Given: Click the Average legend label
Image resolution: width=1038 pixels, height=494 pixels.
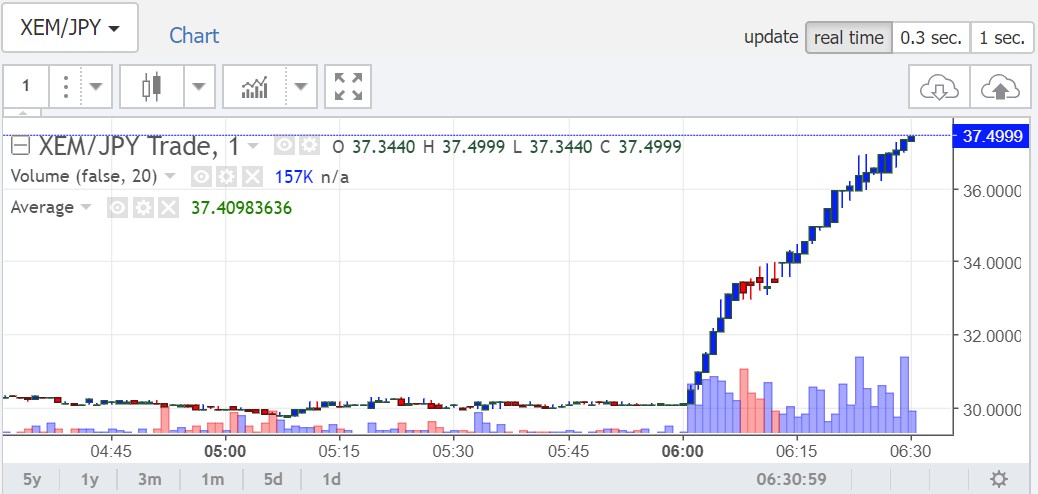Looking at the screenshot, I should click(42, 208).
